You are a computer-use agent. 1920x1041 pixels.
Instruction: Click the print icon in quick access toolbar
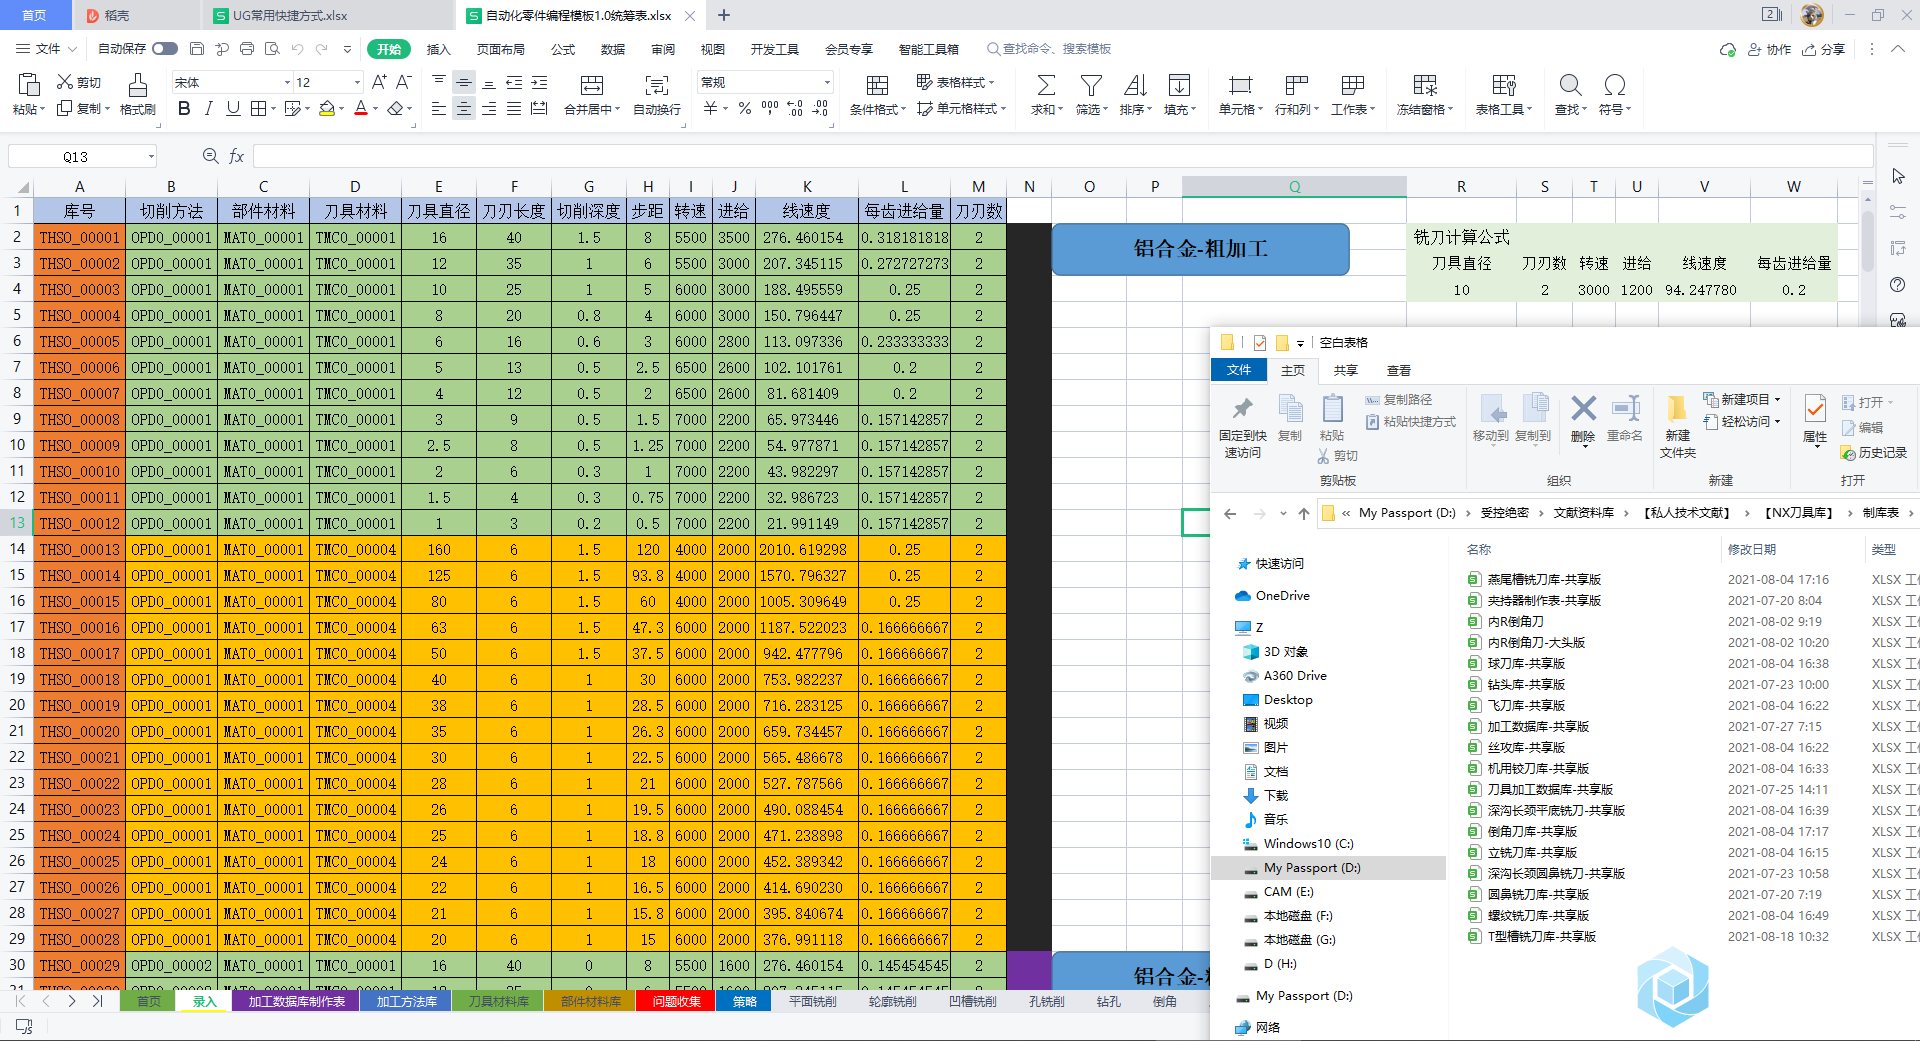(x=247, y=48)
